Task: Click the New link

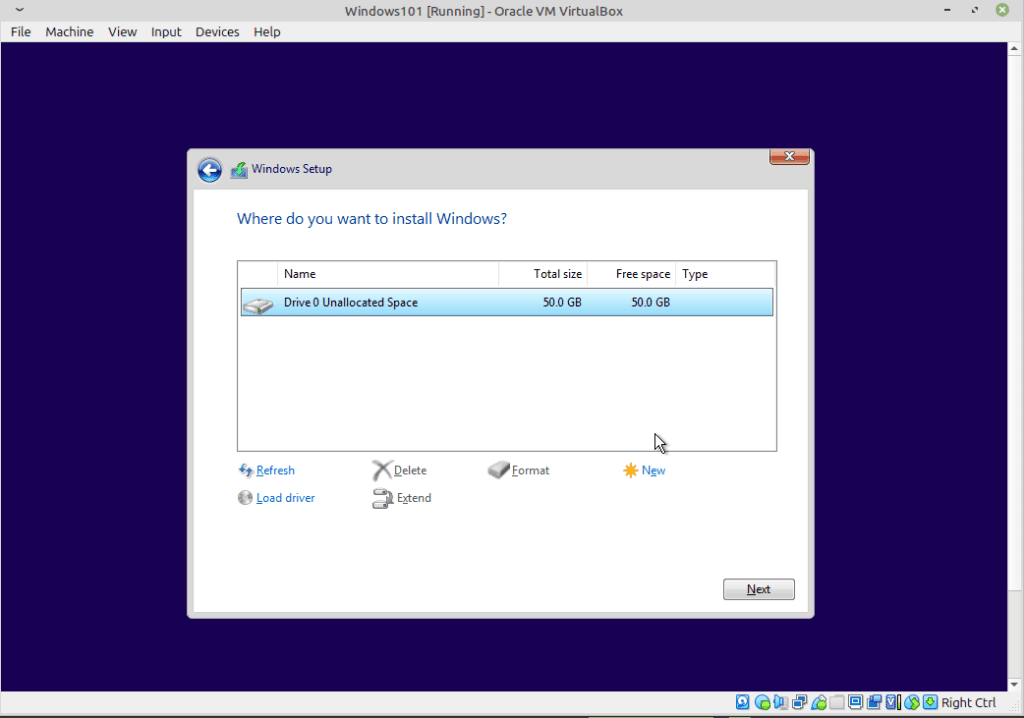Action: pos(653,470)
